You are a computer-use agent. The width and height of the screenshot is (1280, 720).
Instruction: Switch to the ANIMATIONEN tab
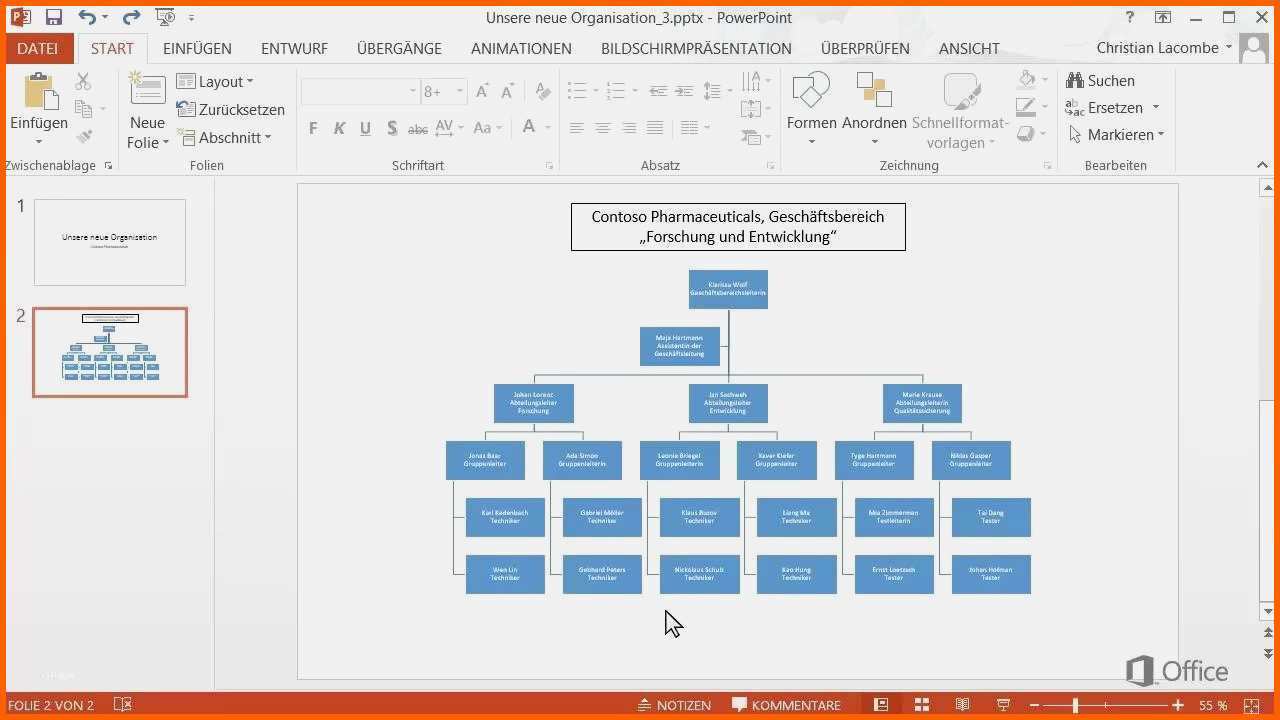(x=521, y=48)
